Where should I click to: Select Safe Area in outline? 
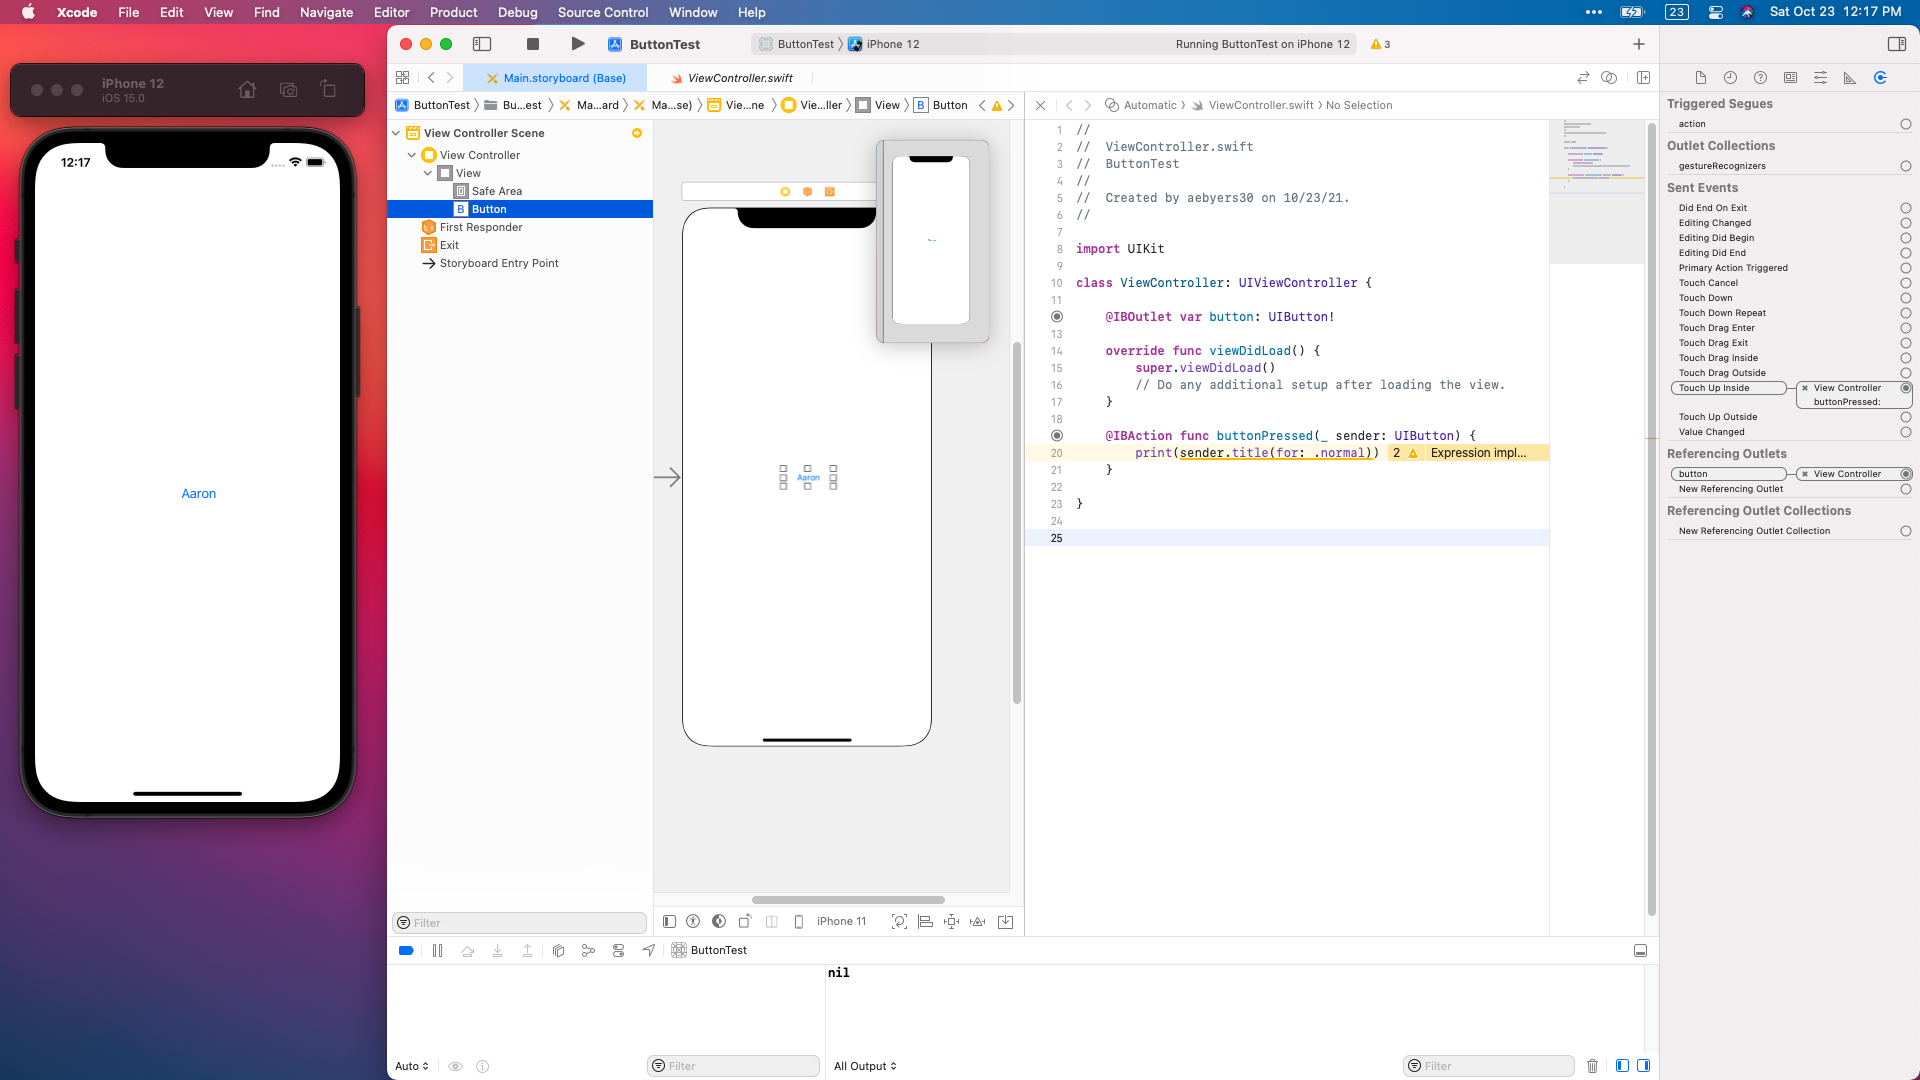click(497, 191)
